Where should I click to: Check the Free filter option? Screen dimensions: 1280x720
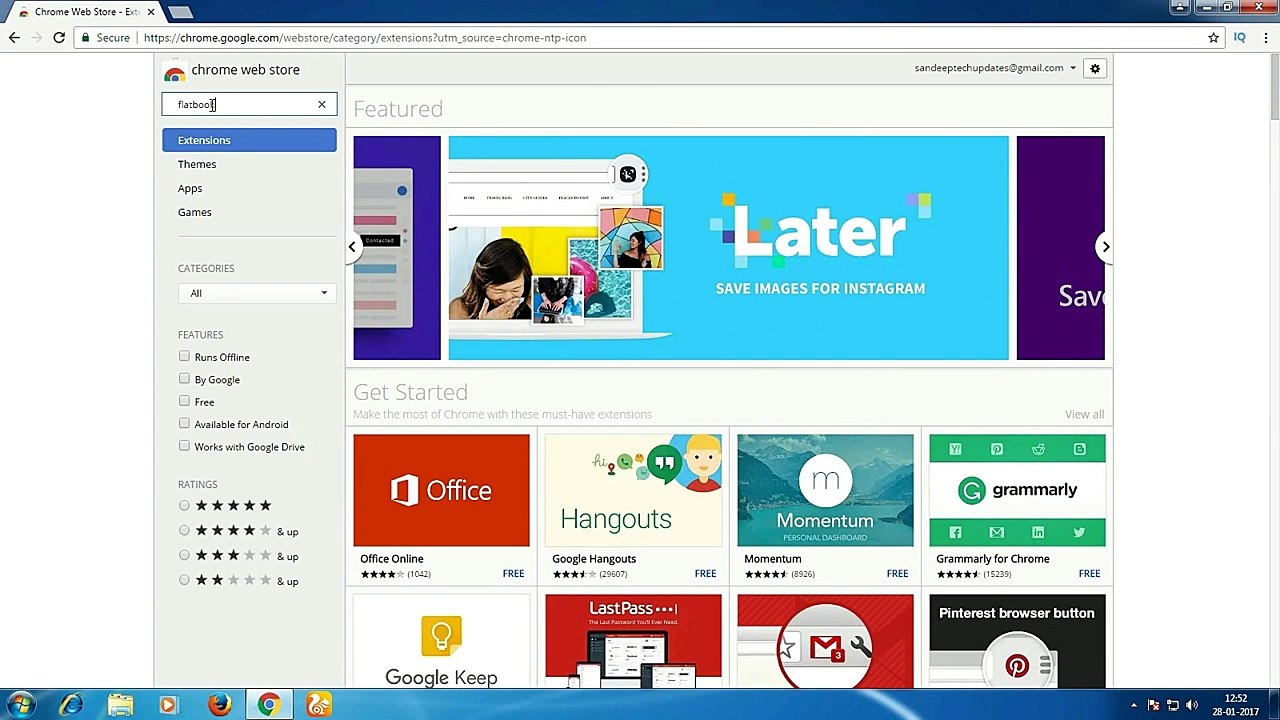click(x=184, y=401)
